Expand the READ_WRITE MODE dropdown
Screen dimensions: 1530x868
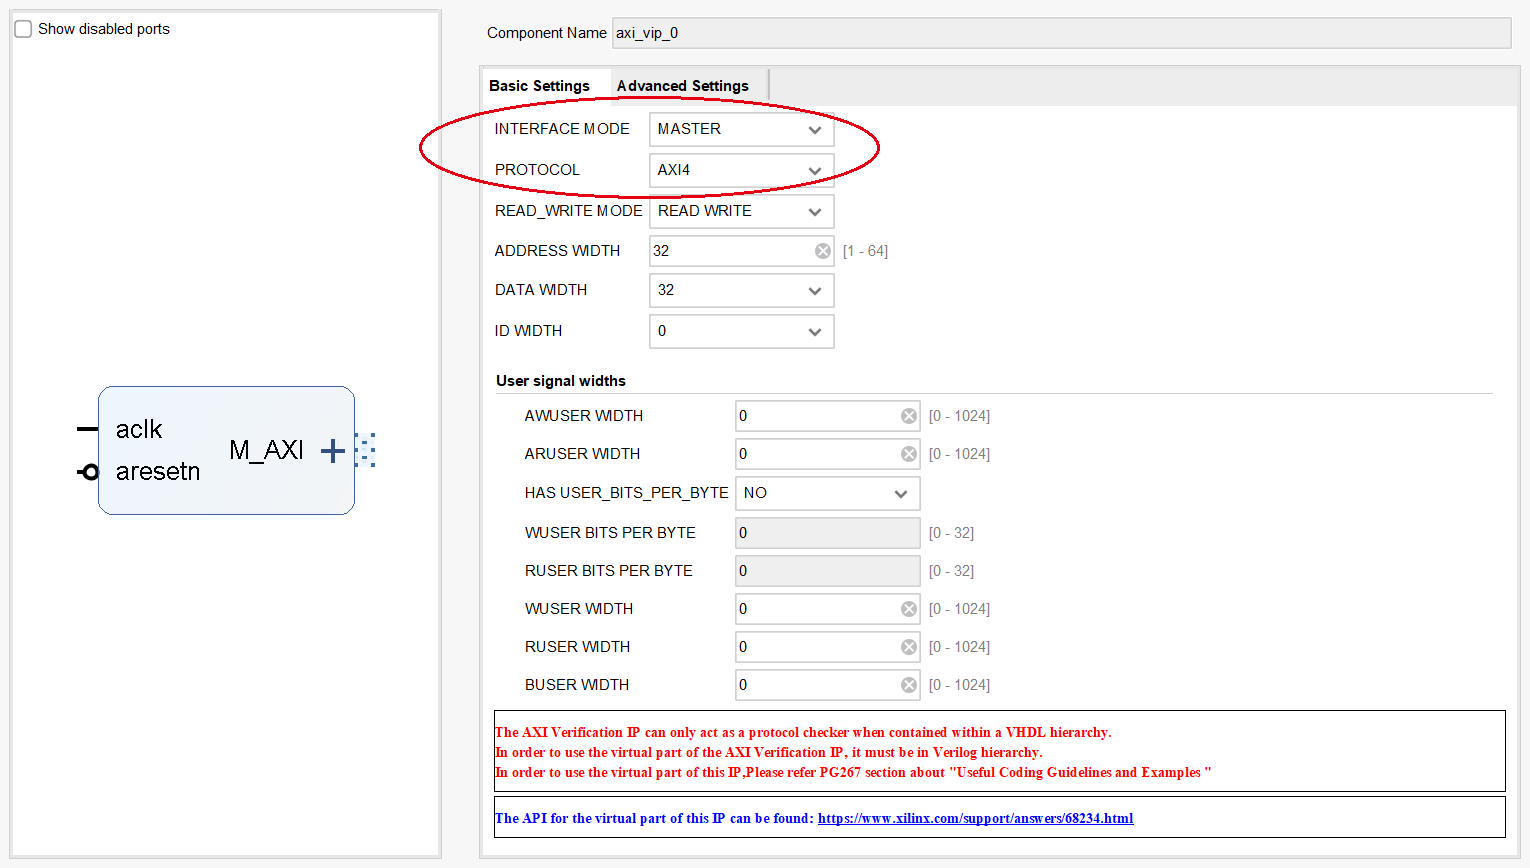coord(741,211)
